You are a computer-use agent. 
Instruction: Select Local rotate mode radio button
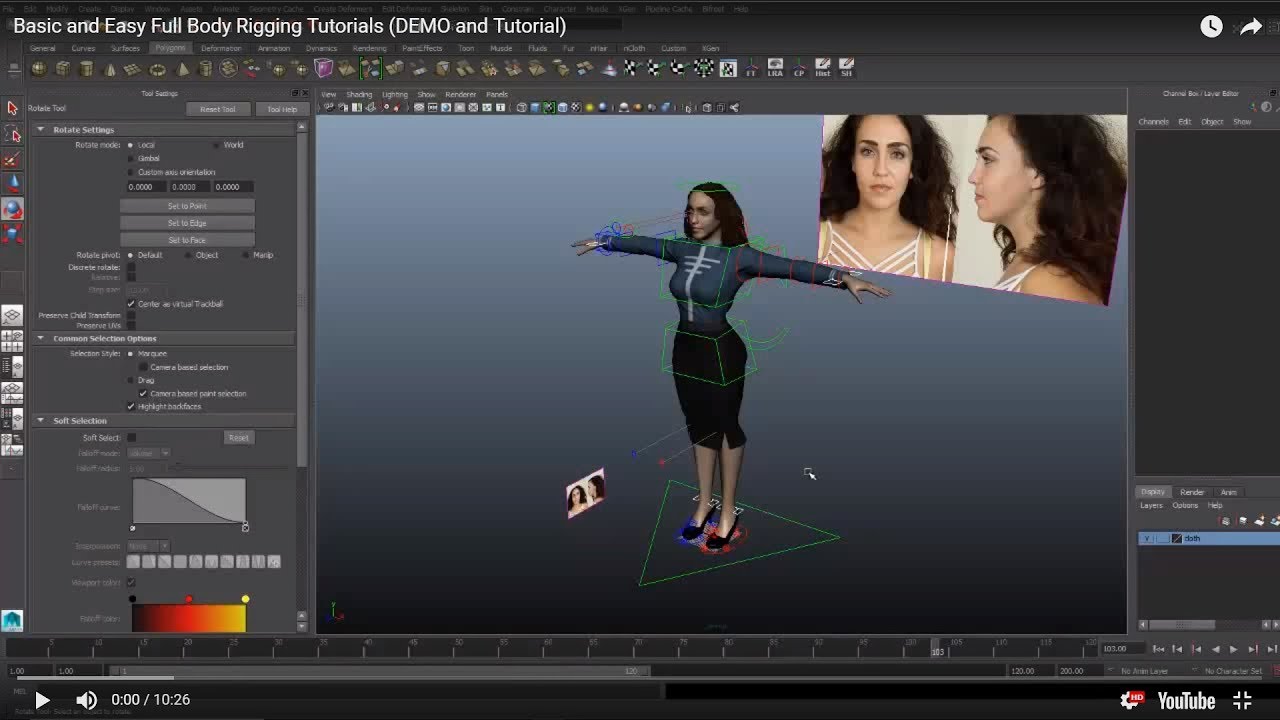[x=130, y=145]
